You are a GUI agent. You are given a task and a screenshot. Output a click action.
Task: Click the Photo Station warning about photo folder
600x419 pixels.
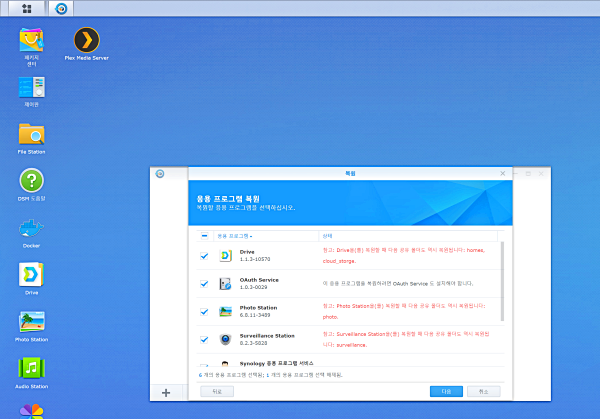pyautogui.click(x=404, y=311)
